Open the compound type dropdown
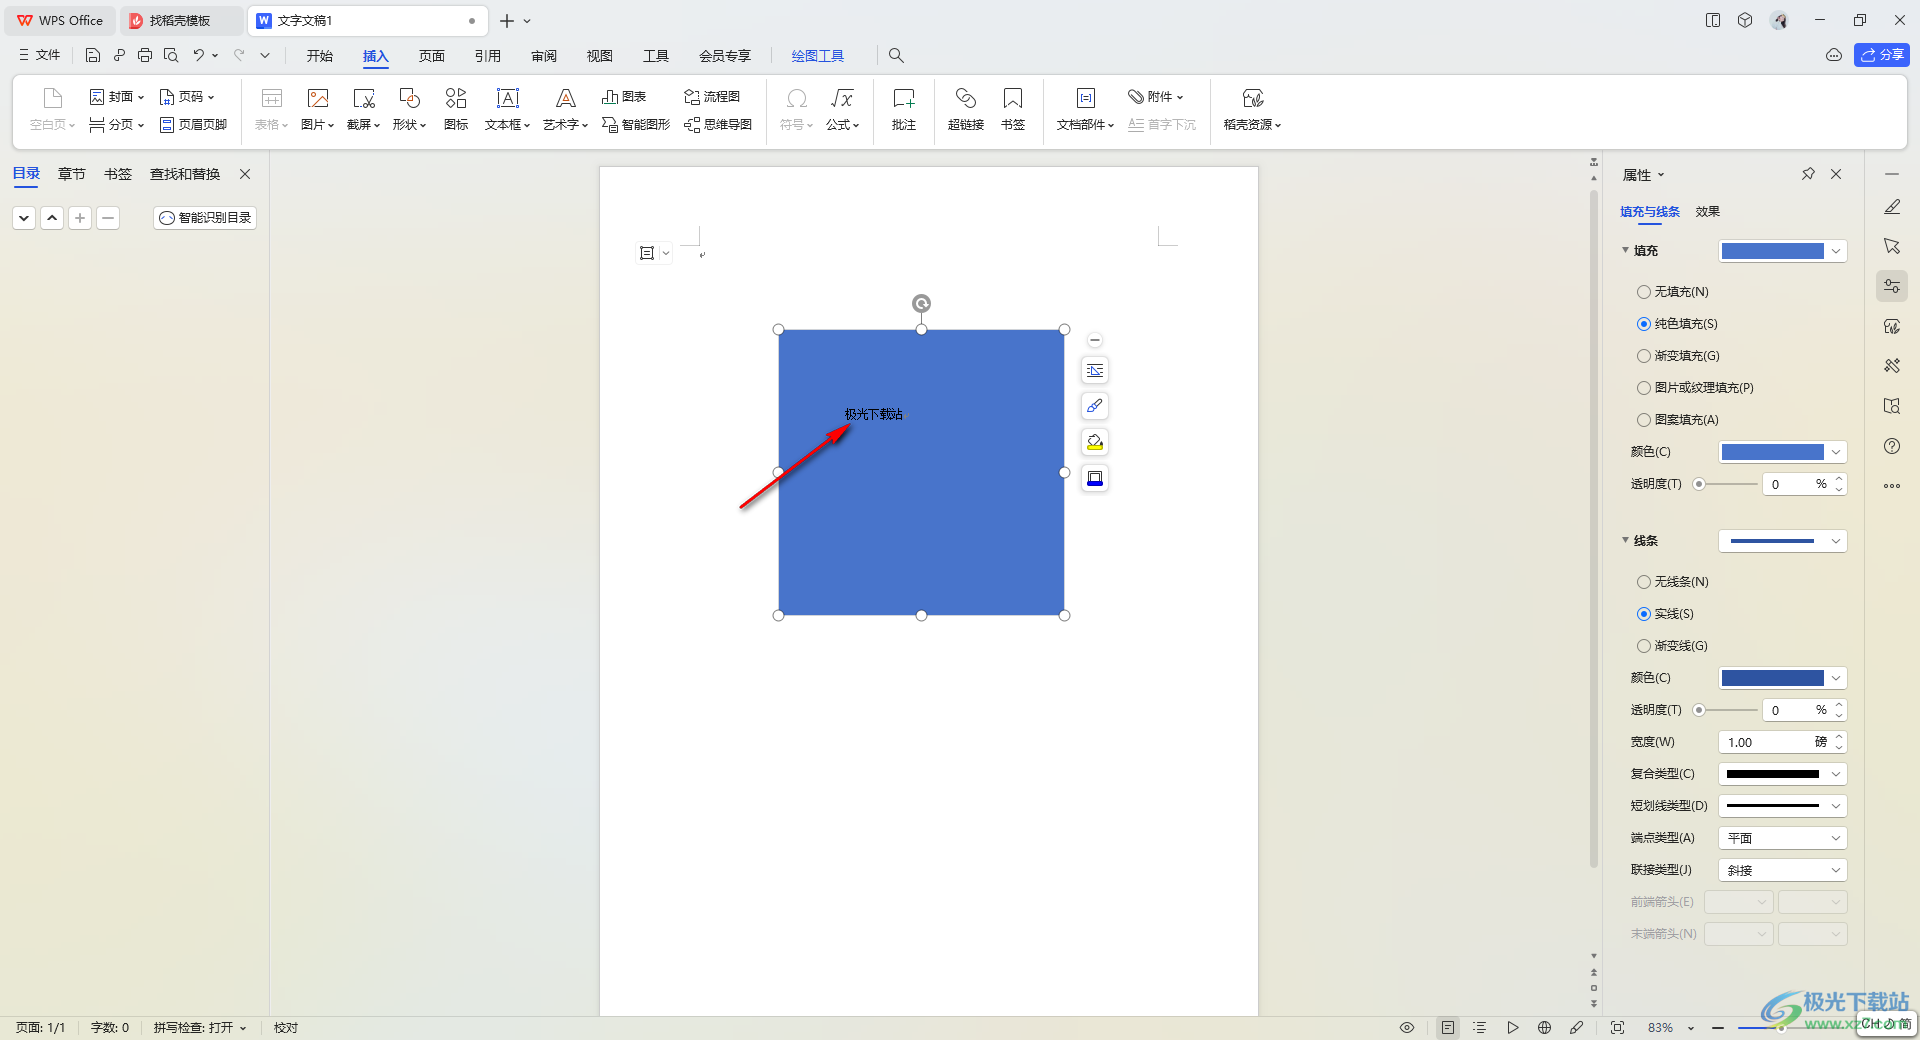Screen dimensions: 1920x1040 coord(1782,774)
